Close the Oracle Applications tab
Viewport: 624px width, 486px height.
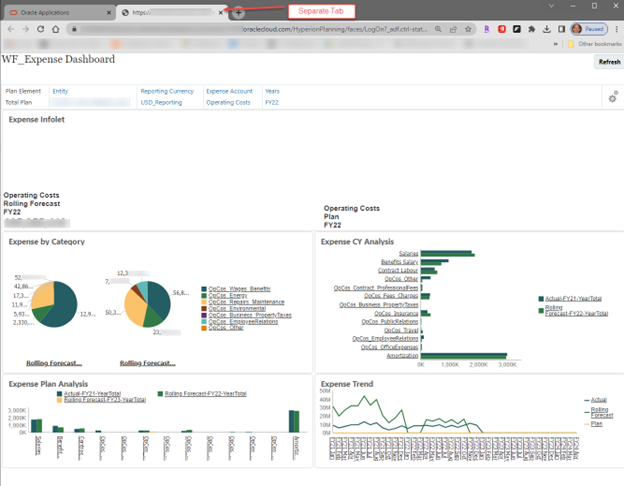click(x=109, y=13)
